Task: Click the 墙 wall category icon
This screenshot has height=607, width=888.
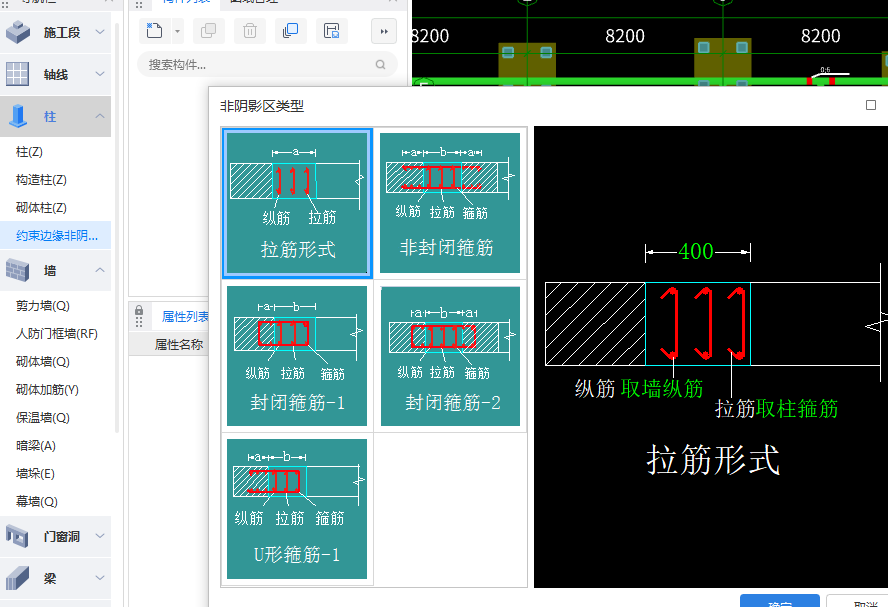Action: tap(17, 270)
